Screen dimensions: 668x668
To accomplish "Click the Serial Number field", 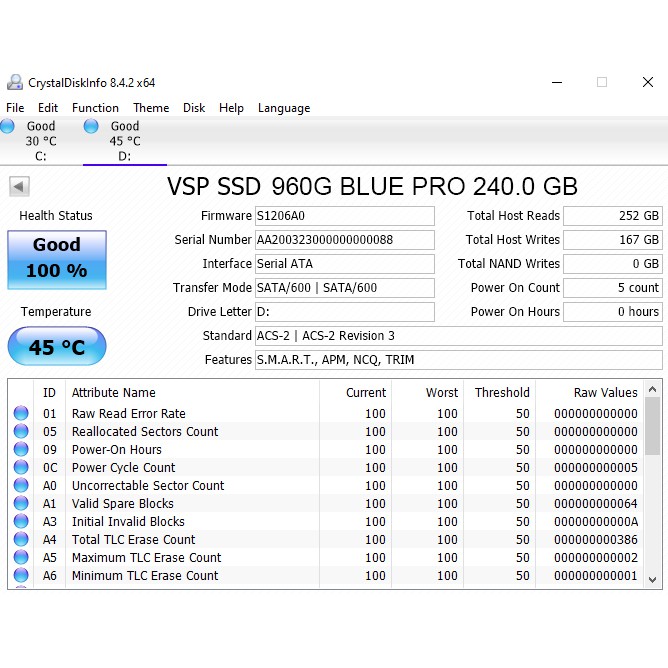I will coord(344,240).
